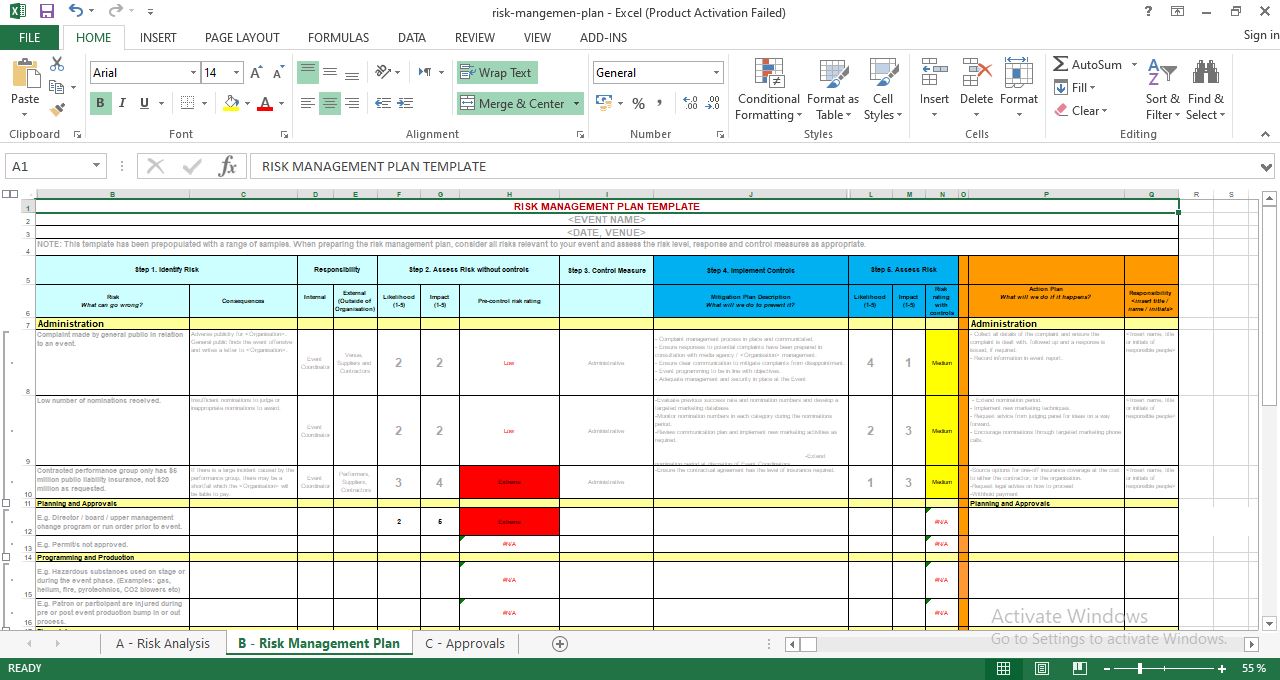Open Conditional Formatting menu

click(768, 90)
